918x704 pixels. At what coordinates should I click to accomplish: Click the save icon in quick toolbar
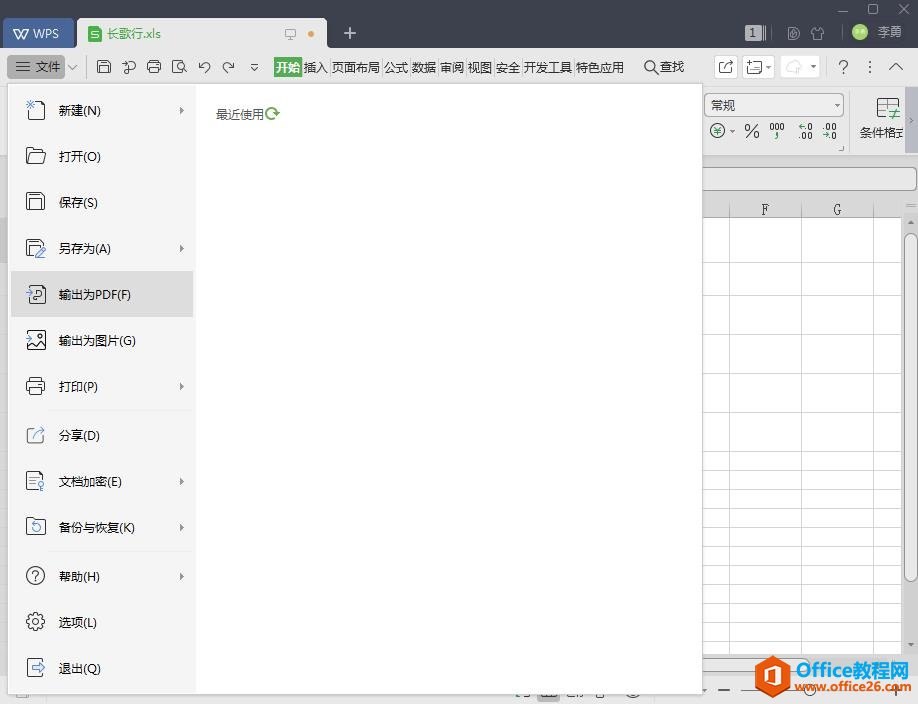(x=104, y=67)
